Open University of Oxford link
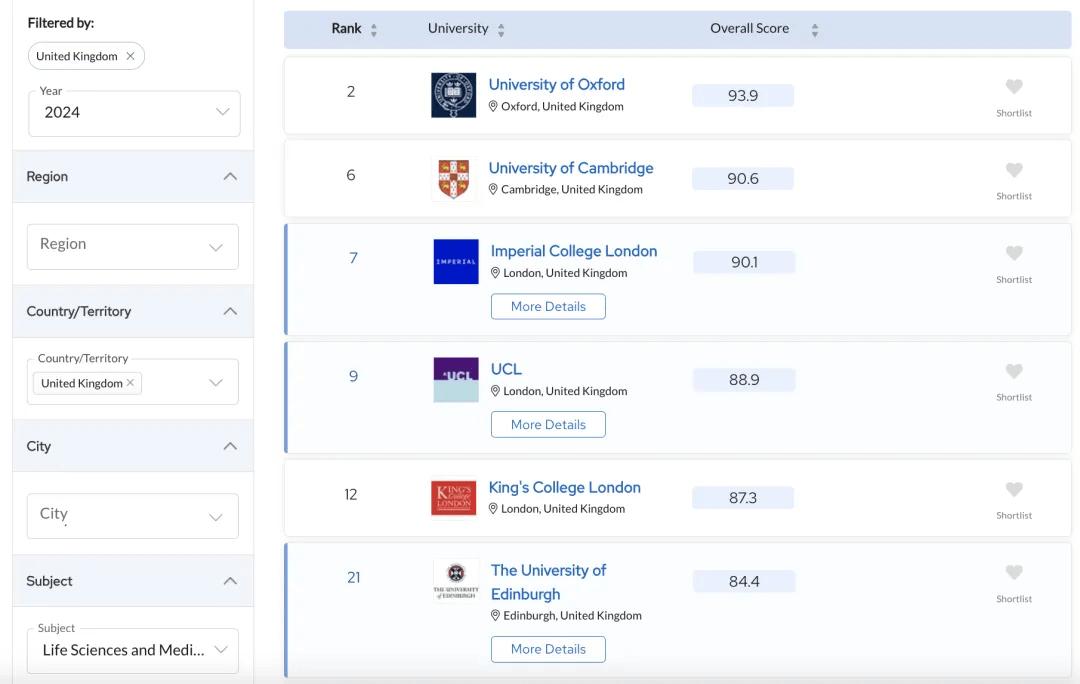Screen dimensions: 1080x684 click(x=557, y=85)
